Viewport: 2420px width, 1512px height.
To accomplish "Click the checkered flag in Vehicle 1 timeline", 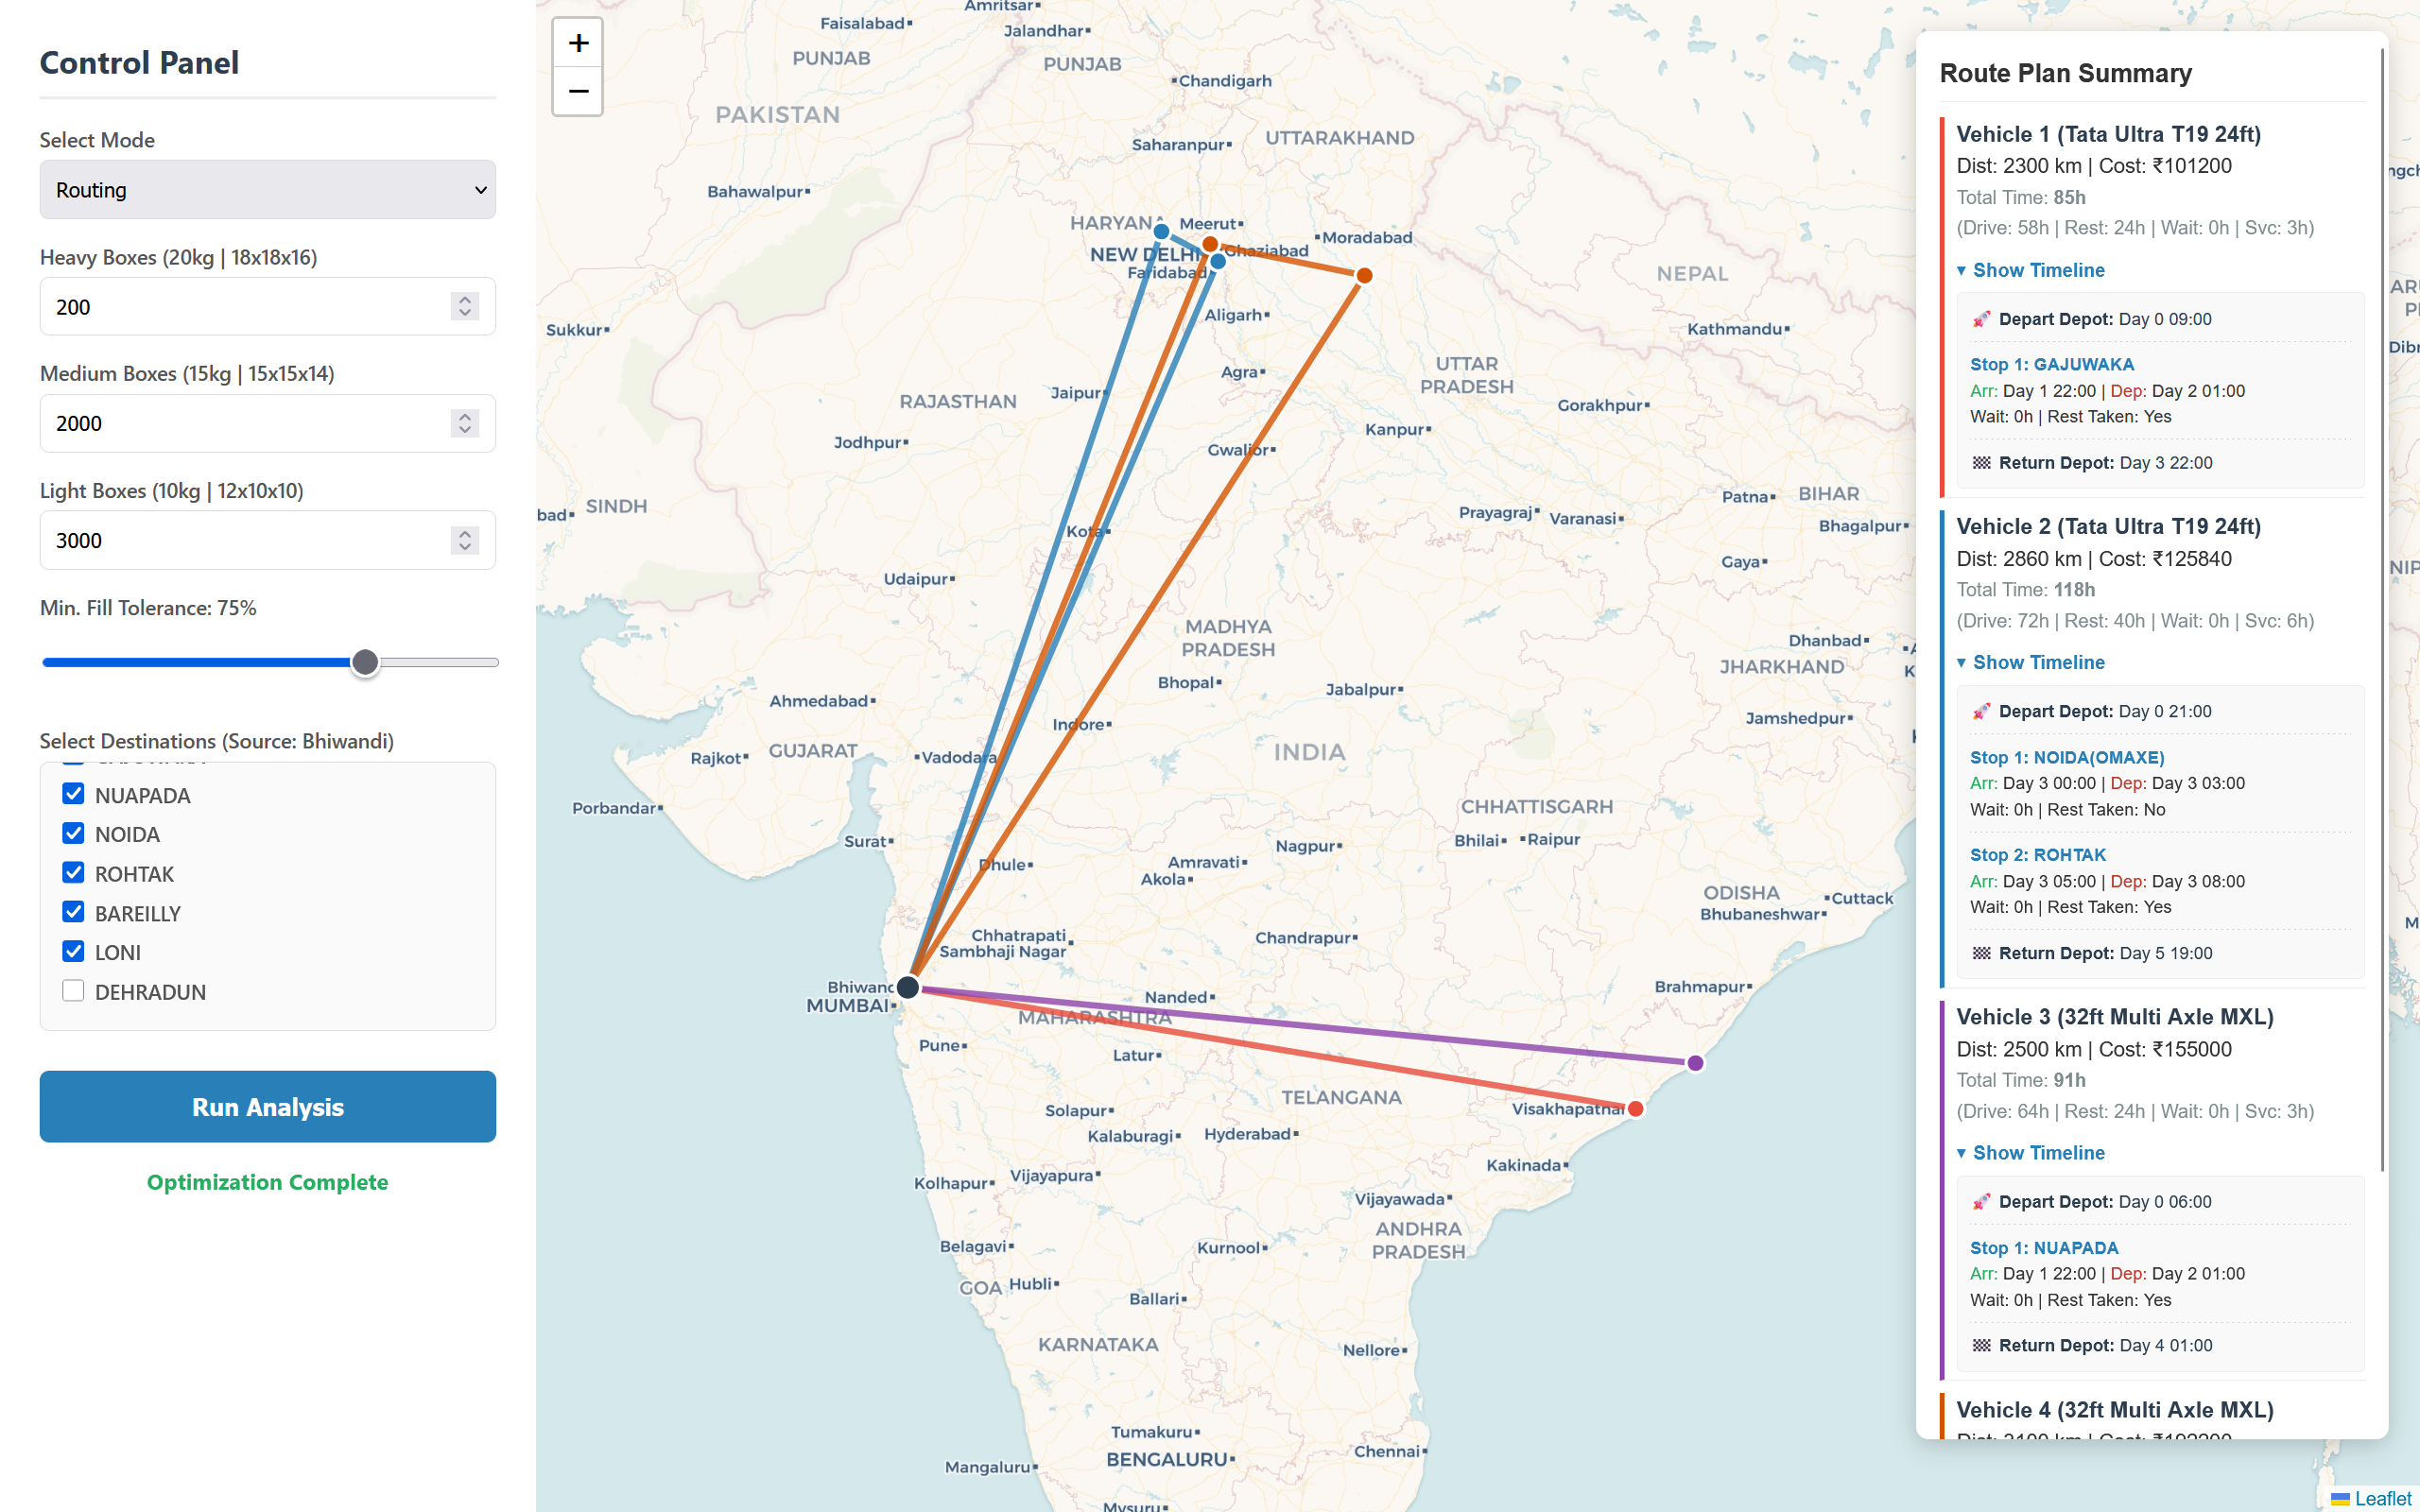I will pos(1980,463).
